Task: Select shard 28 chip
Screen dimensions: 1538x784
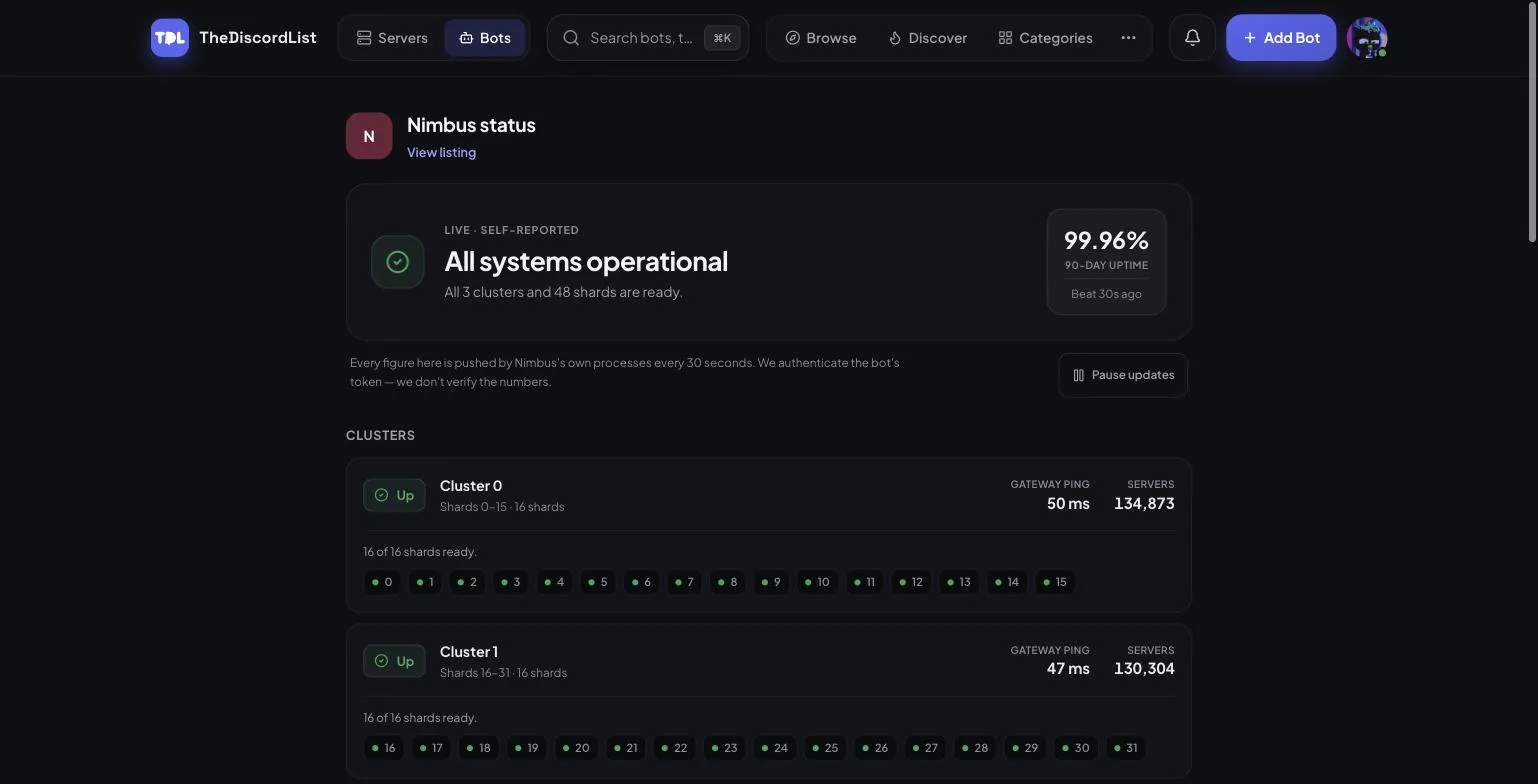Action: point(975,748)
